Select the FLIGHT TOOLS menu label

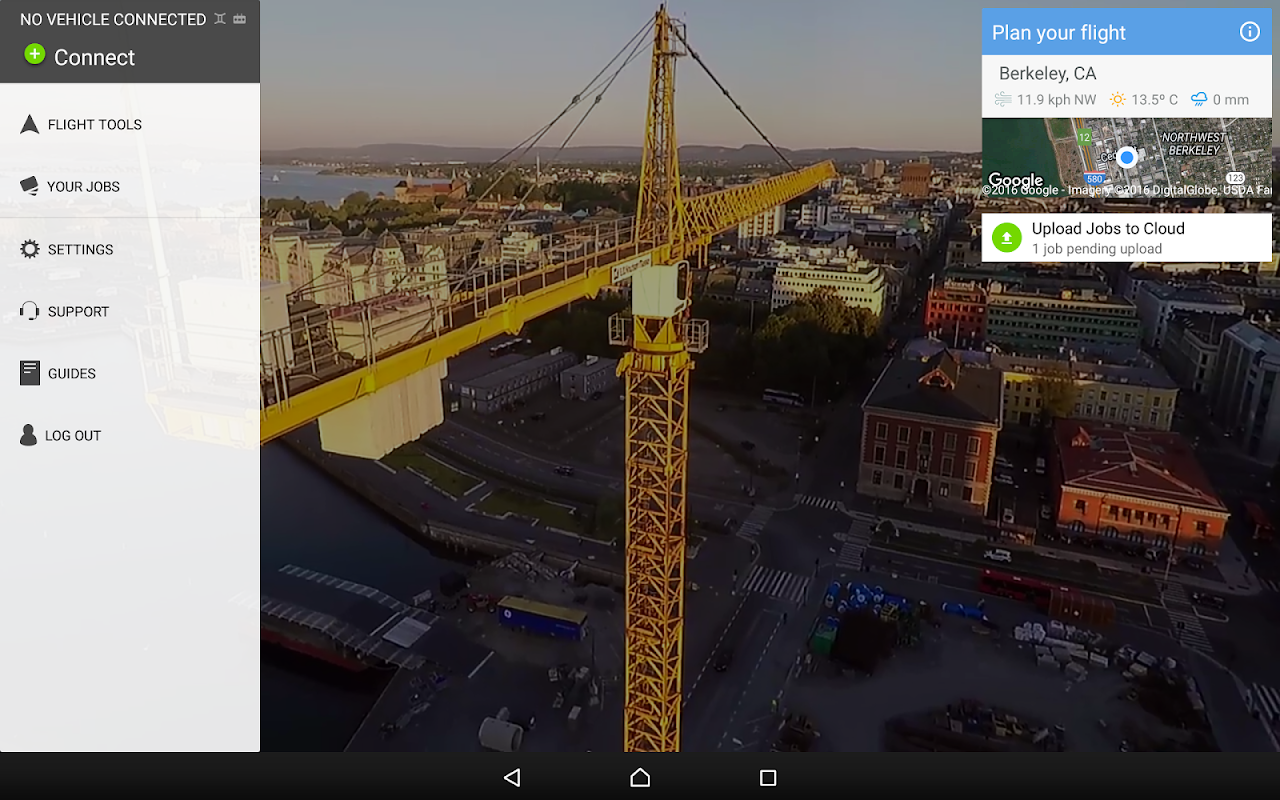(x=95, y=125)
